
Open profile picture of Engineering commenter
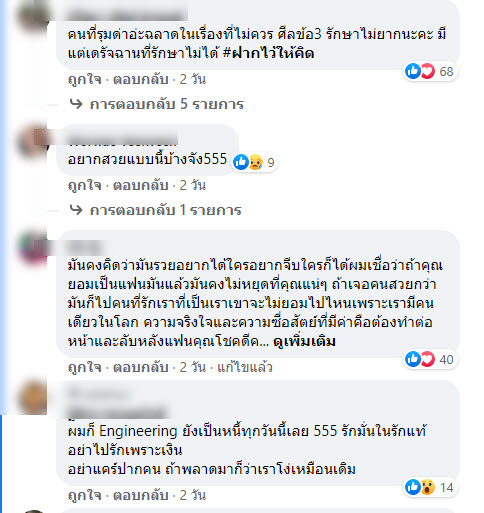pos(32,398)
